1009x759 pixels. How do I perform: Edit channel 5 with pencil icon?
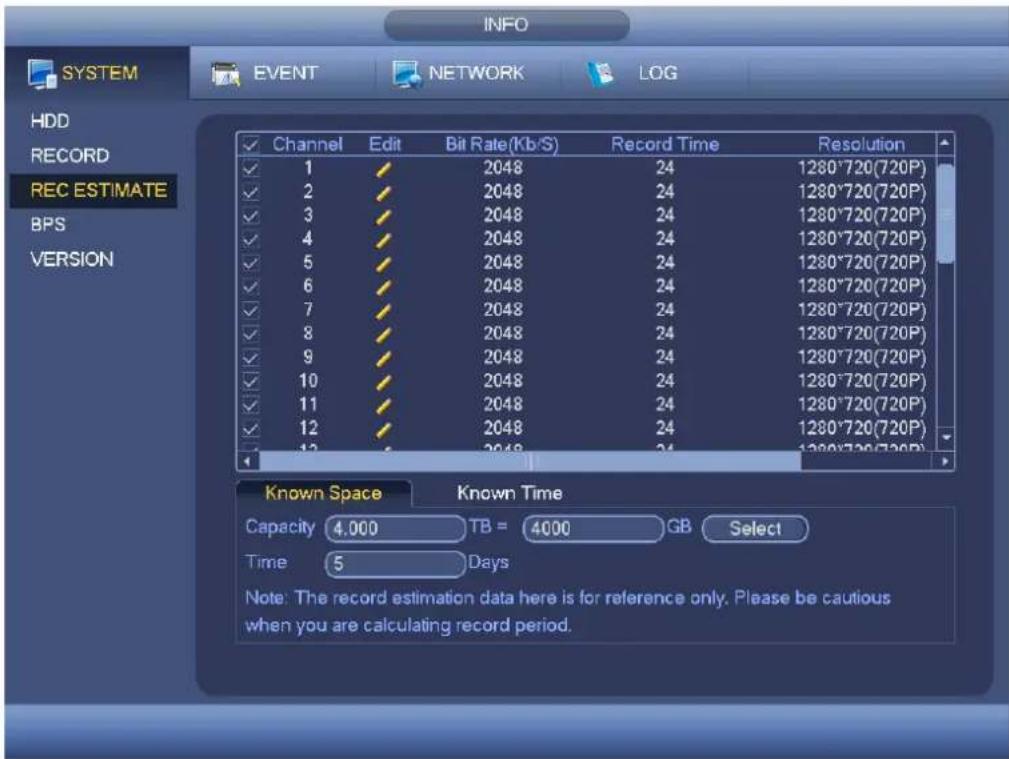pos(384,264)
